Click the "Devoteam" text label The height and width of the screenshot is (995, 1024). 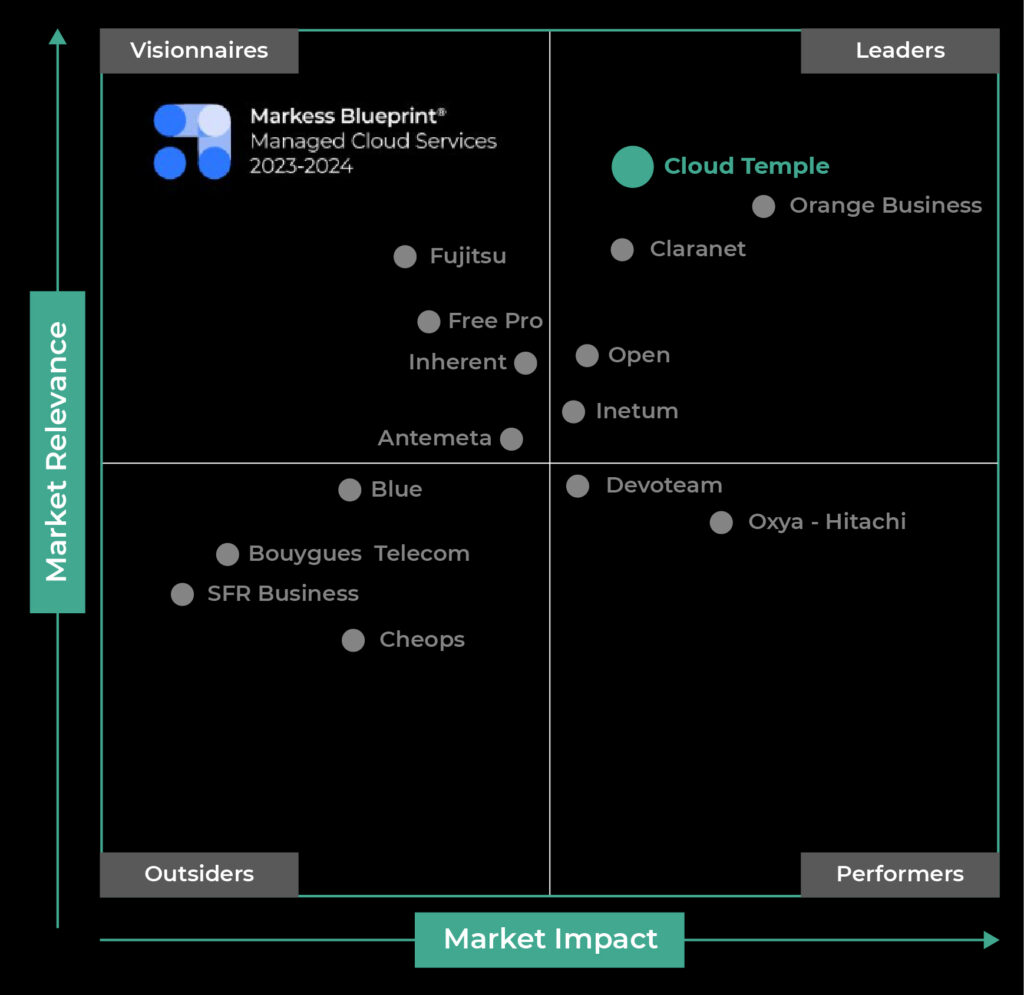[664, 486]
